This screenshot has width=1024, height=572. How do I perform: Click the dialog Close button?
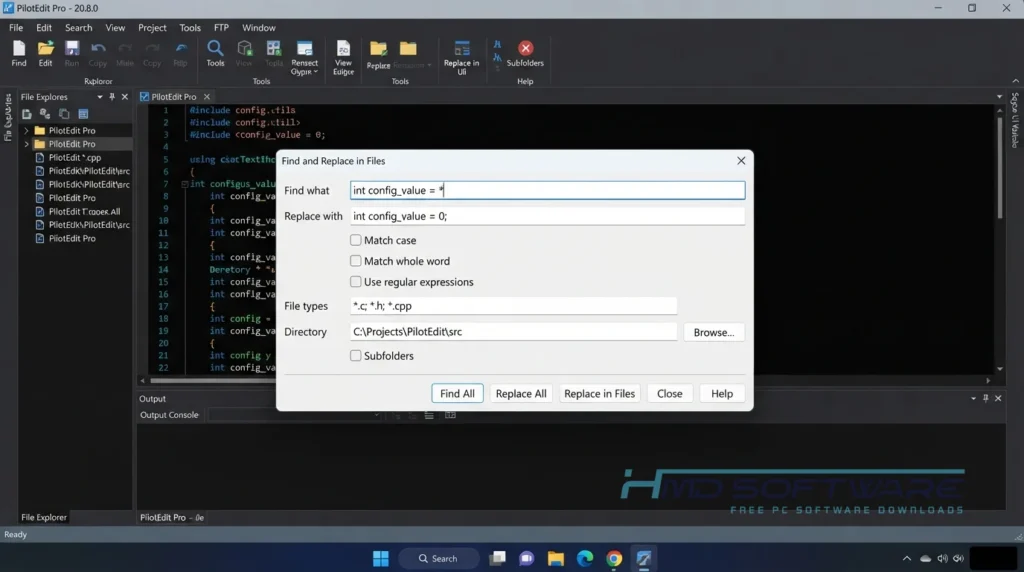pos(669,394)
